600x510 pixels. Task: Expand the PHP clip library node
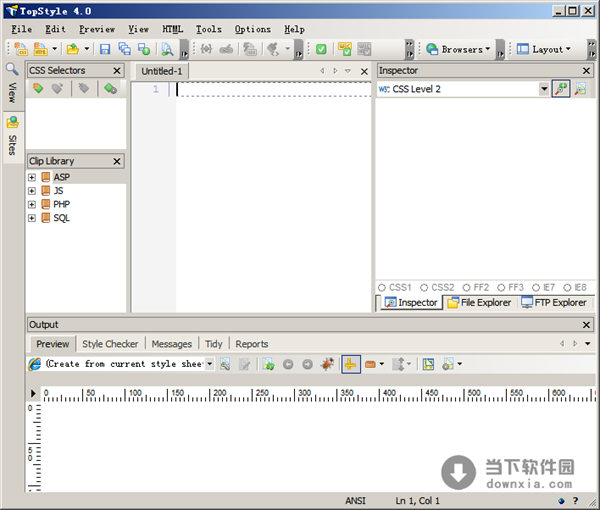32,205
